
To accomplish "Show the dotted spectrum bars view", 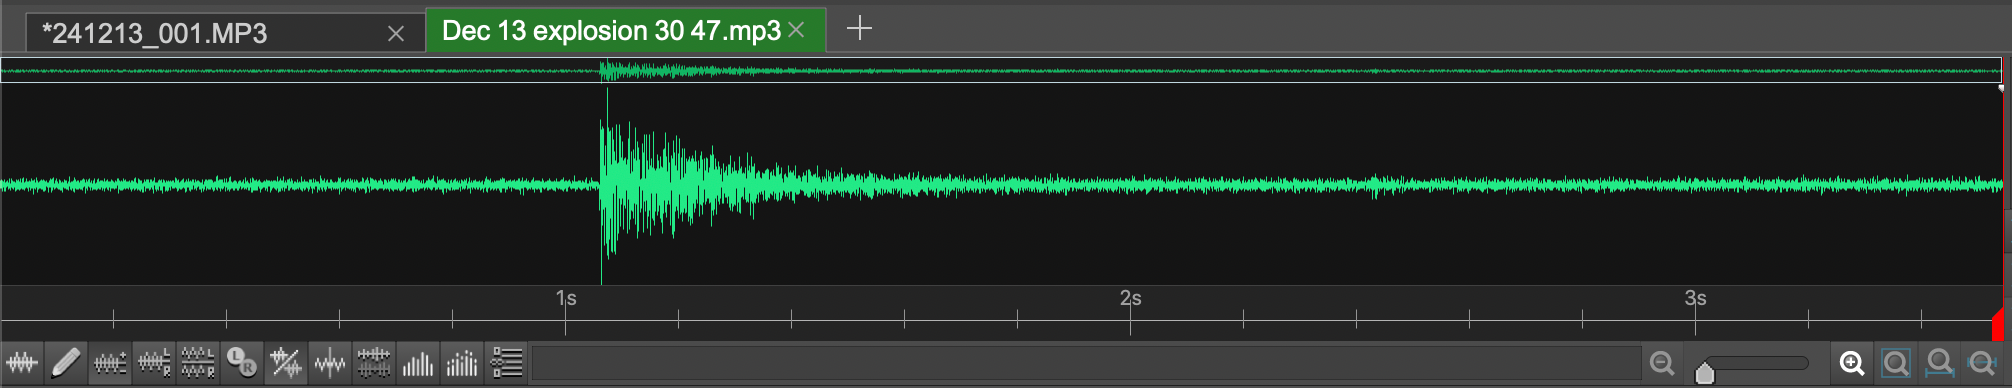I will point(461,363).
